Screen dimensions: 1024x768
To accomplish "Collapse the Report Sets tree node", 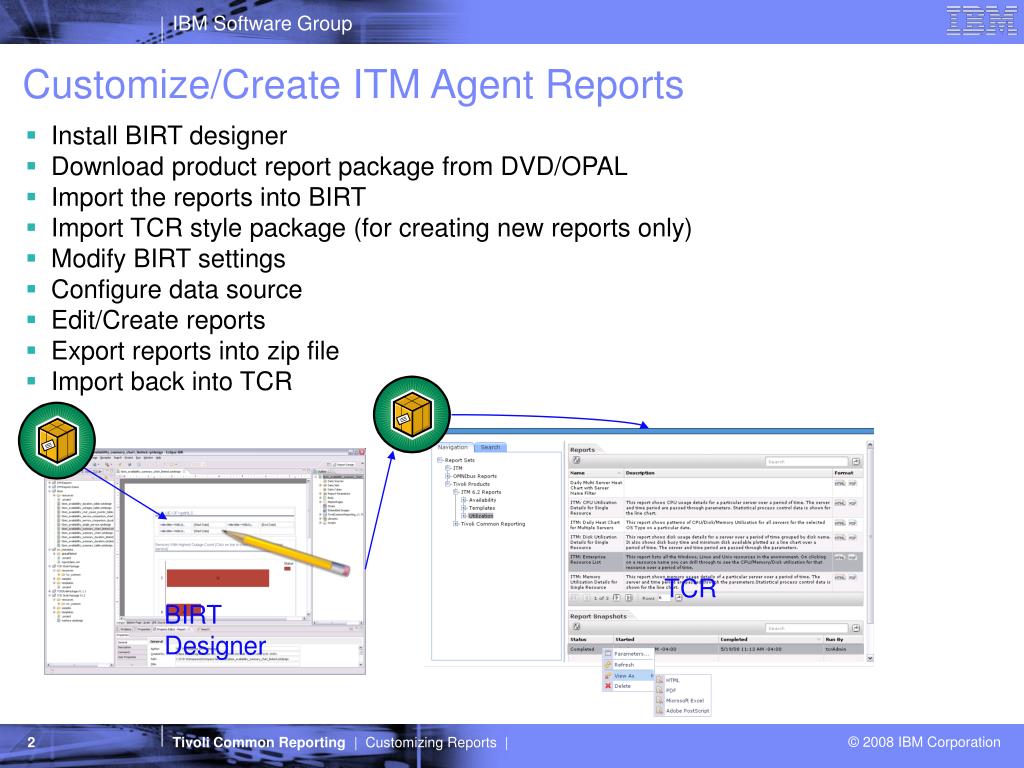I will coord(440,460).
